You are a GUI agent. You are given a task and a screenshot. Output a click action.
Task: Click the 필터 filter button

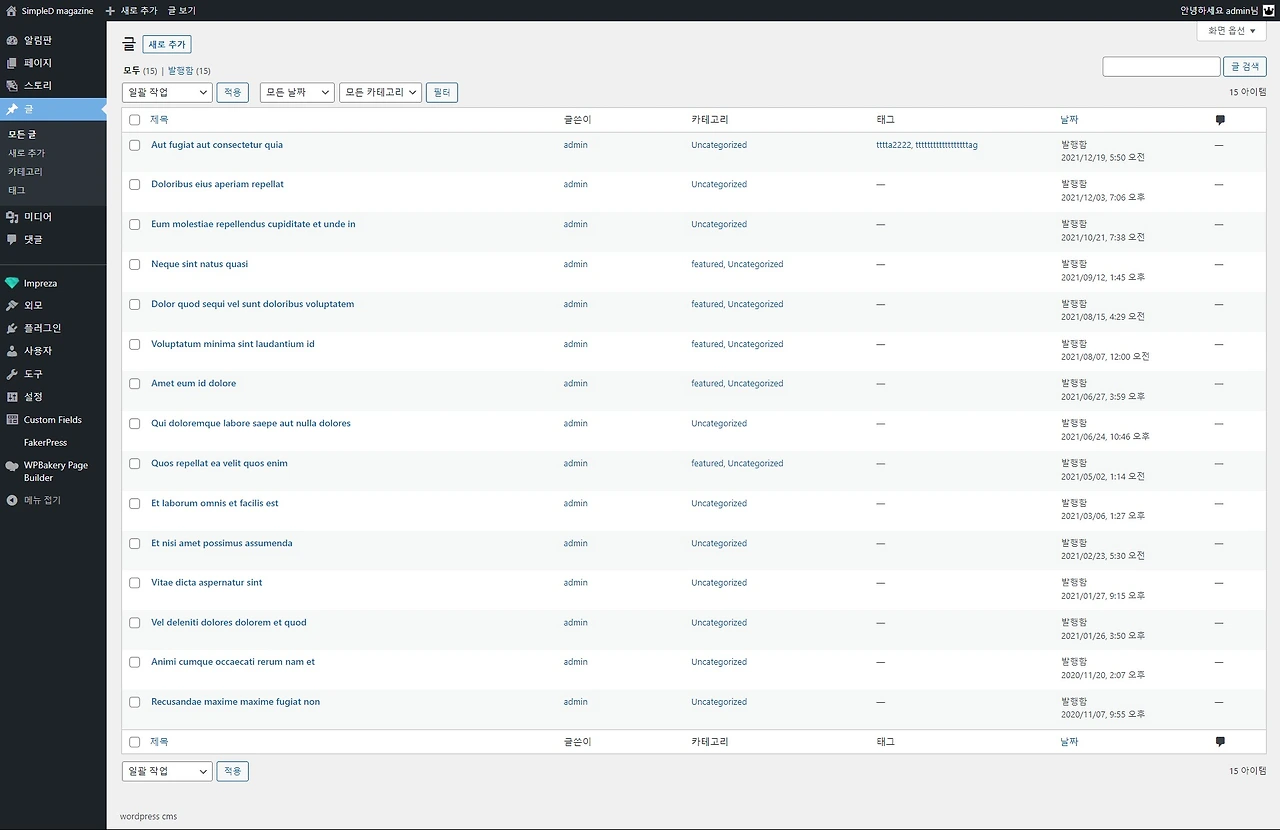[x=441, y=92]
